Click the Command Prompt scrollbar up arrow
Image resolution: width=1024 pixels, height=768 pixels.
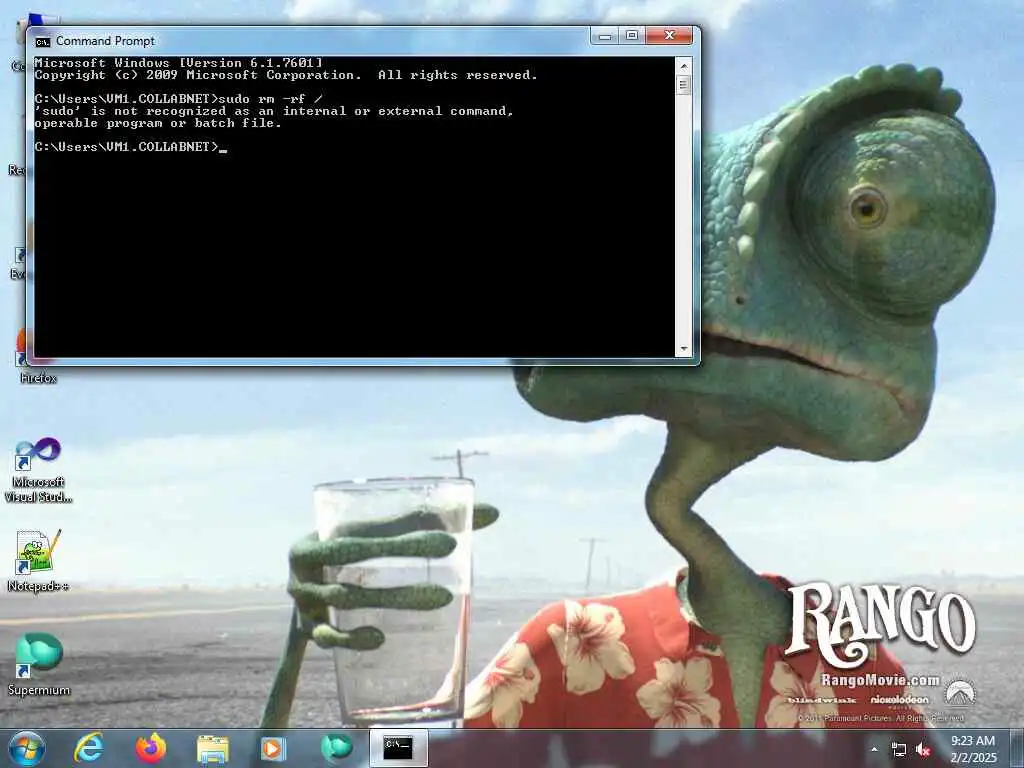684,66
